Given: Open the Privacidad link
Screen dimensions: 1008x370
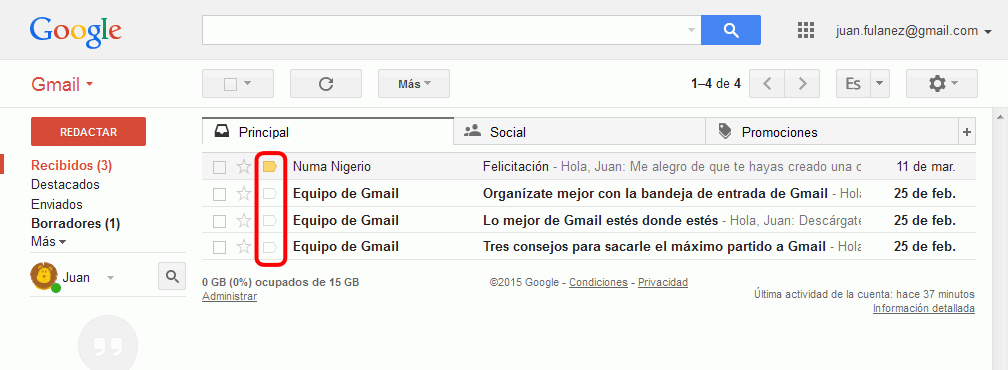Looking at the screenshot, I should pos(663,282).
